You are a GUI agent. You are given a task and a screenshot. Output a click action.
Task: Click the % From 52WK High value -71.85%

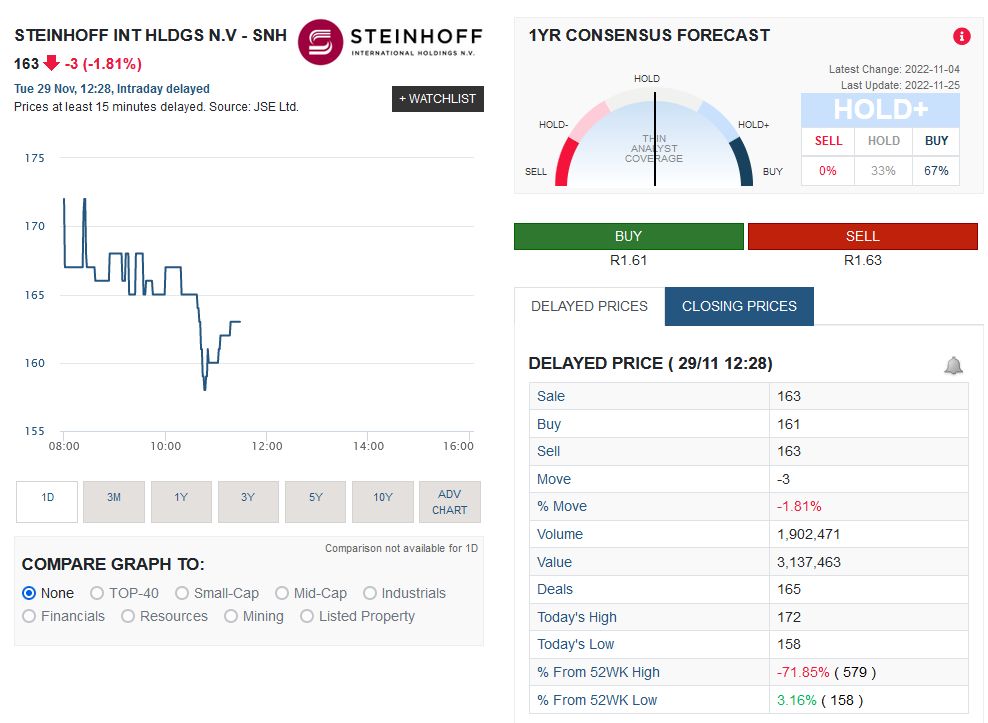click(x=803, y=673)
